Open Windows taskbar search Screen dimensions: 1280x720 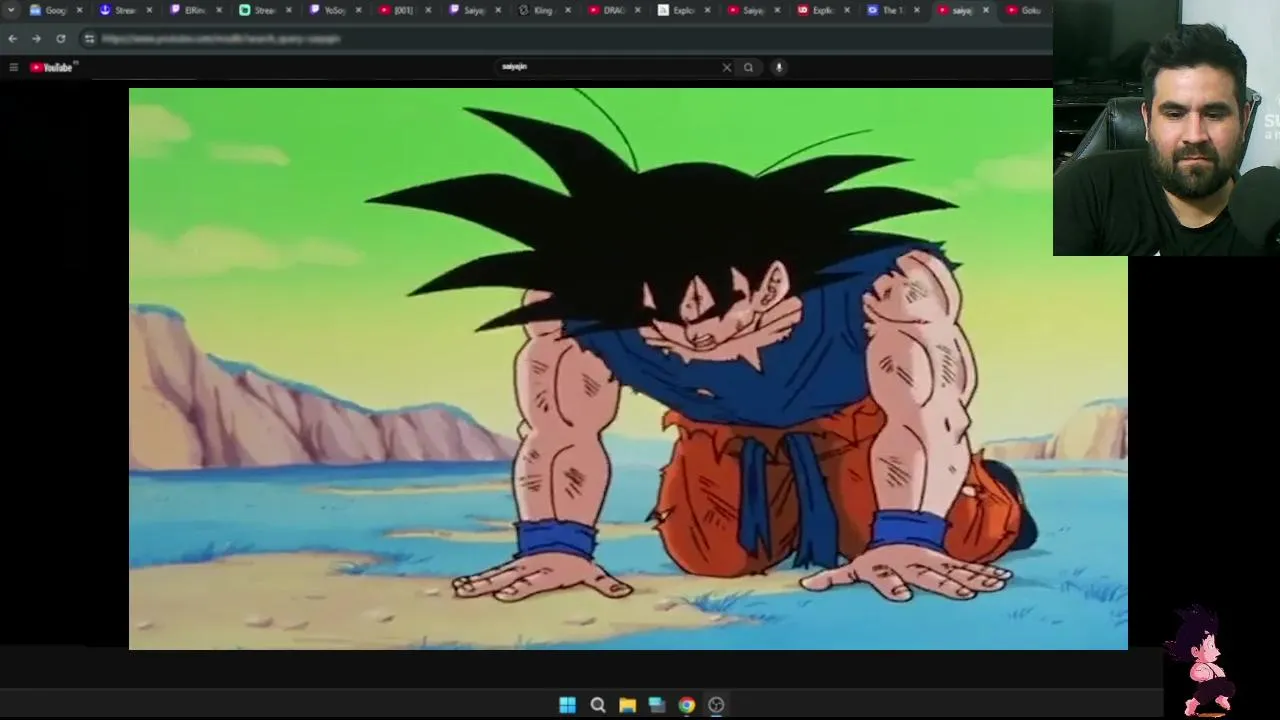(x=597, y=705)
